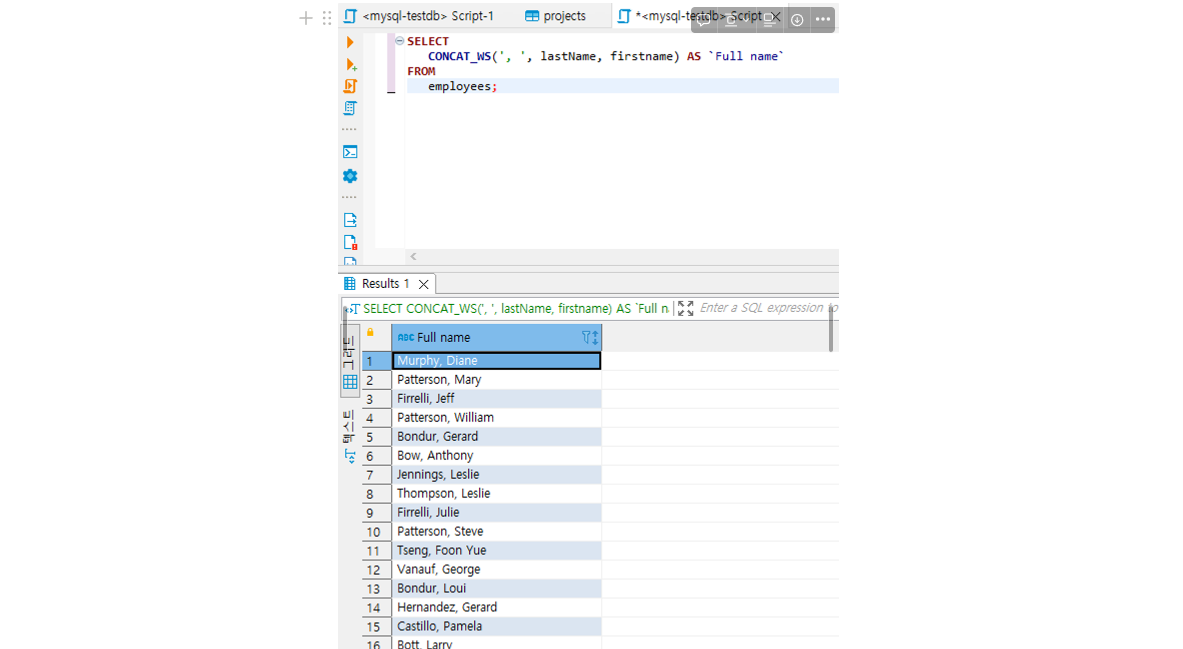Viewport: 1183px width, 649px height.
Task: Click export file icon with arrow
Action: (x=350, y=220)
